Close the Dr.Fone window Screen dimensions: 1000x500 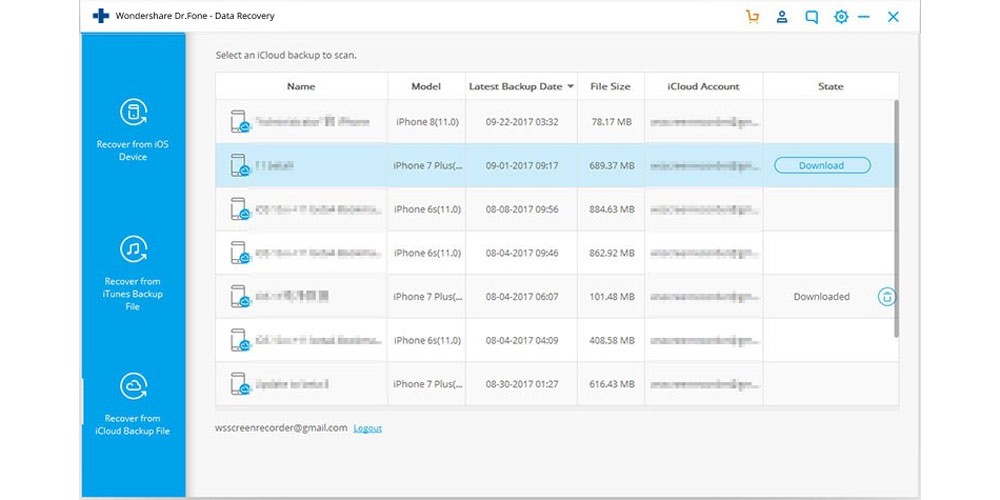click(893, 17)
